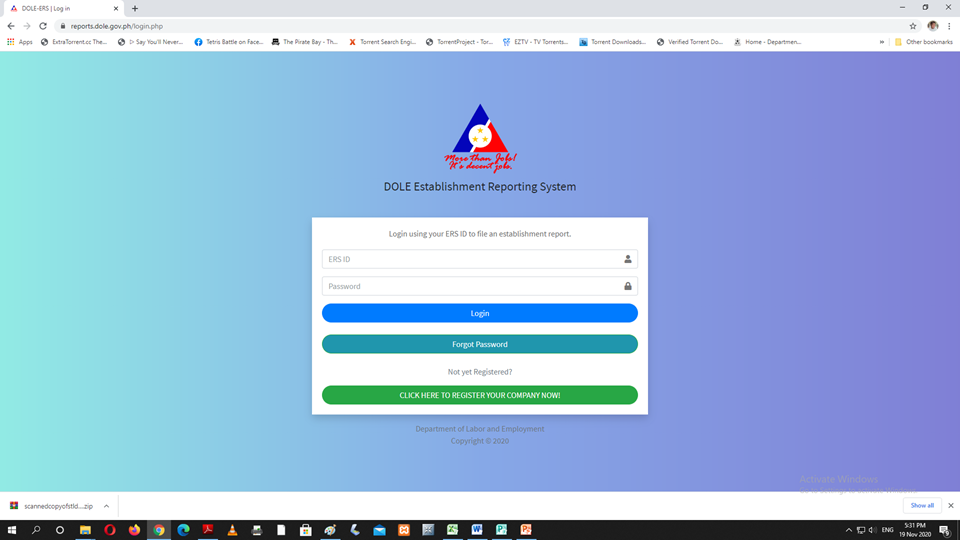960x540 pixels.
Task: Open the Tetris Battle on Facebook bookmark
Action: click(228, 42)
